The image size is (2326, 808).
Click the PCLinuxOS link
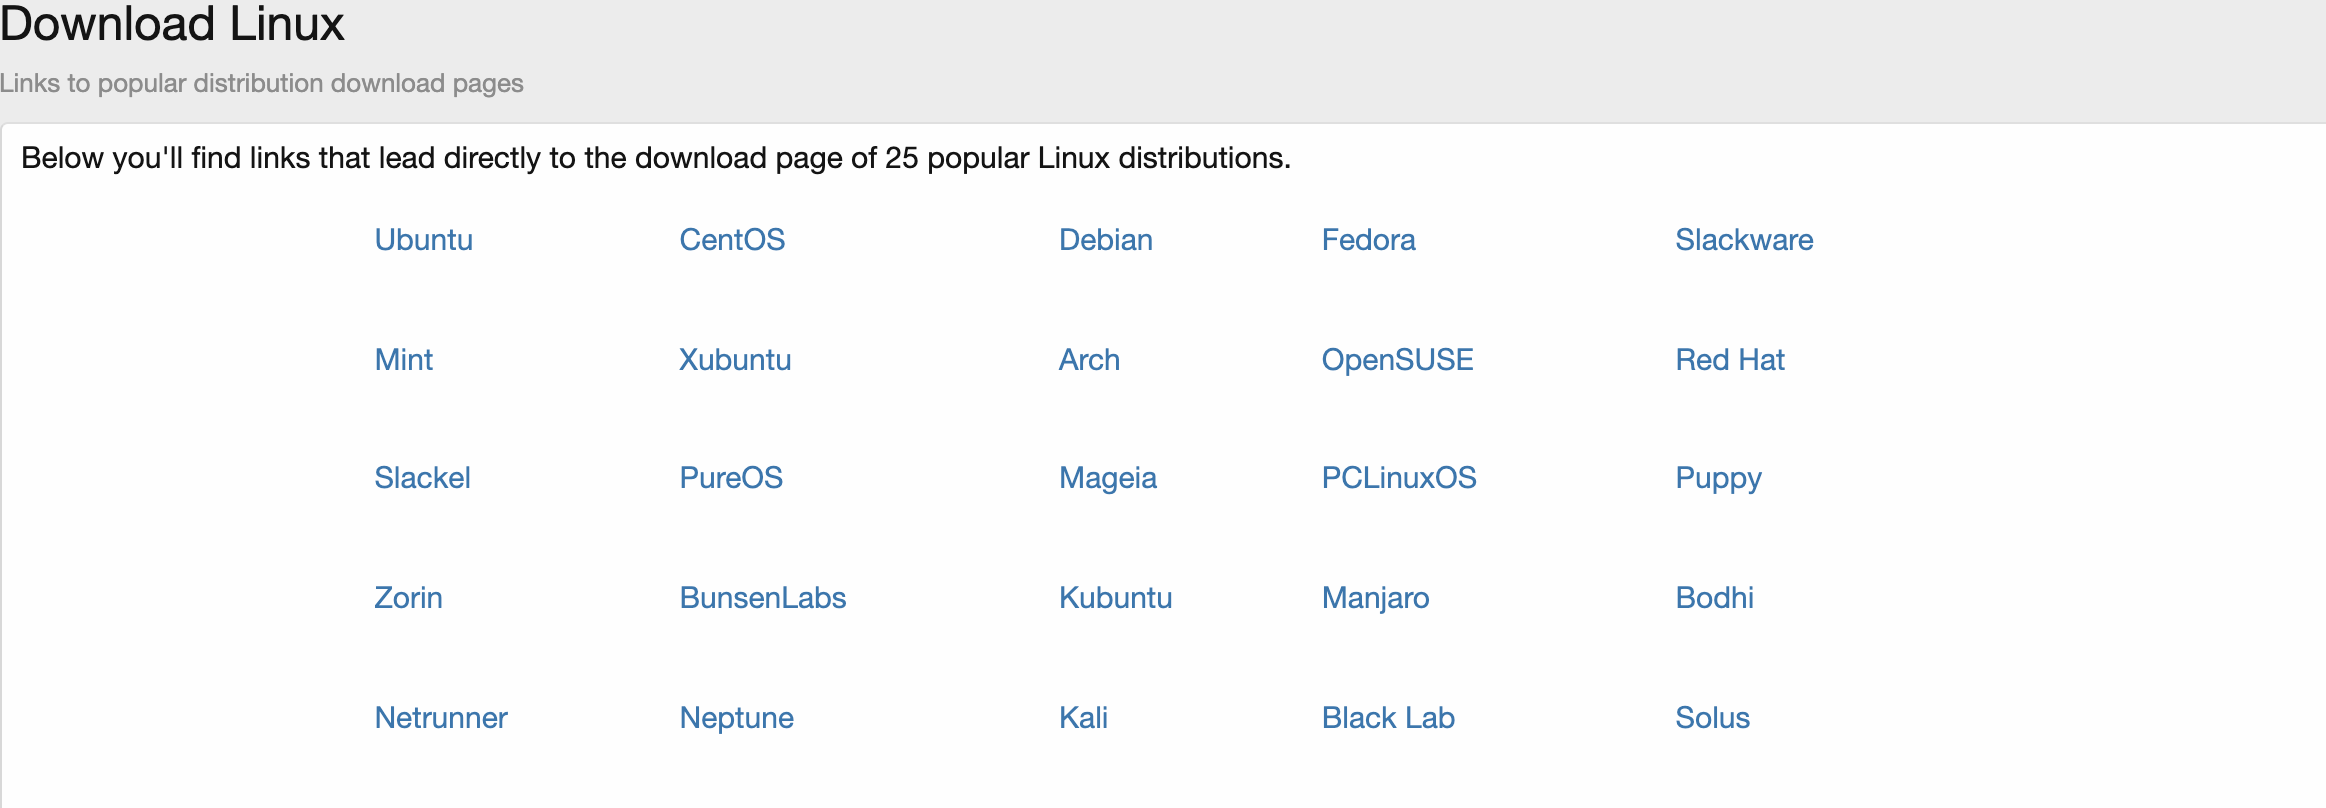pyautogui.click(x=1399, y=478)
